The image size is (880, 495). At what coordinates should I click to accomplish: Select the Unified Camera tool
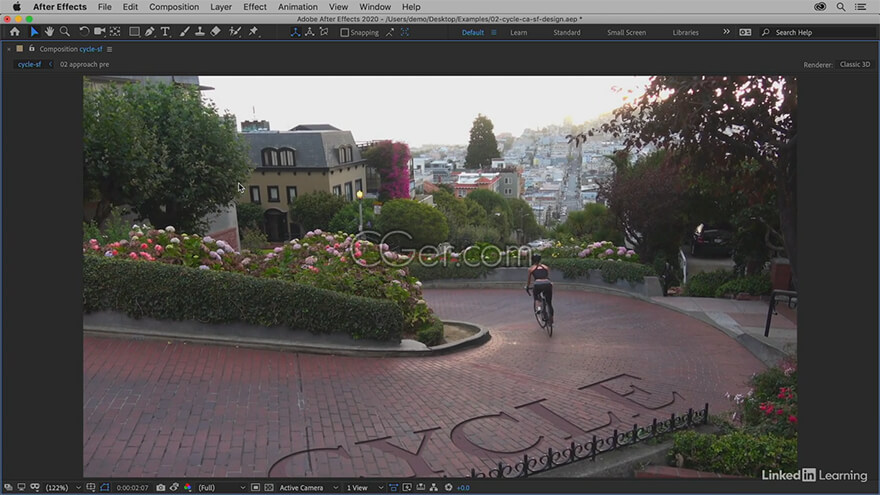[100, 32]
